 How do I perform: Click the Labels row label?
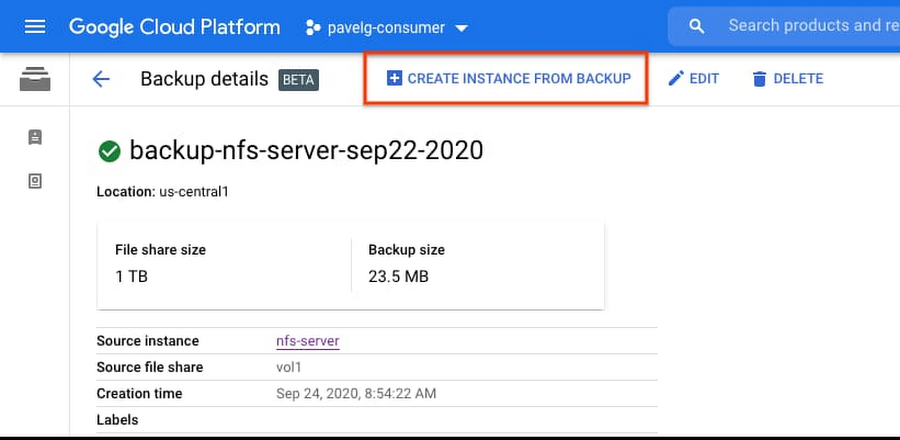118,420
